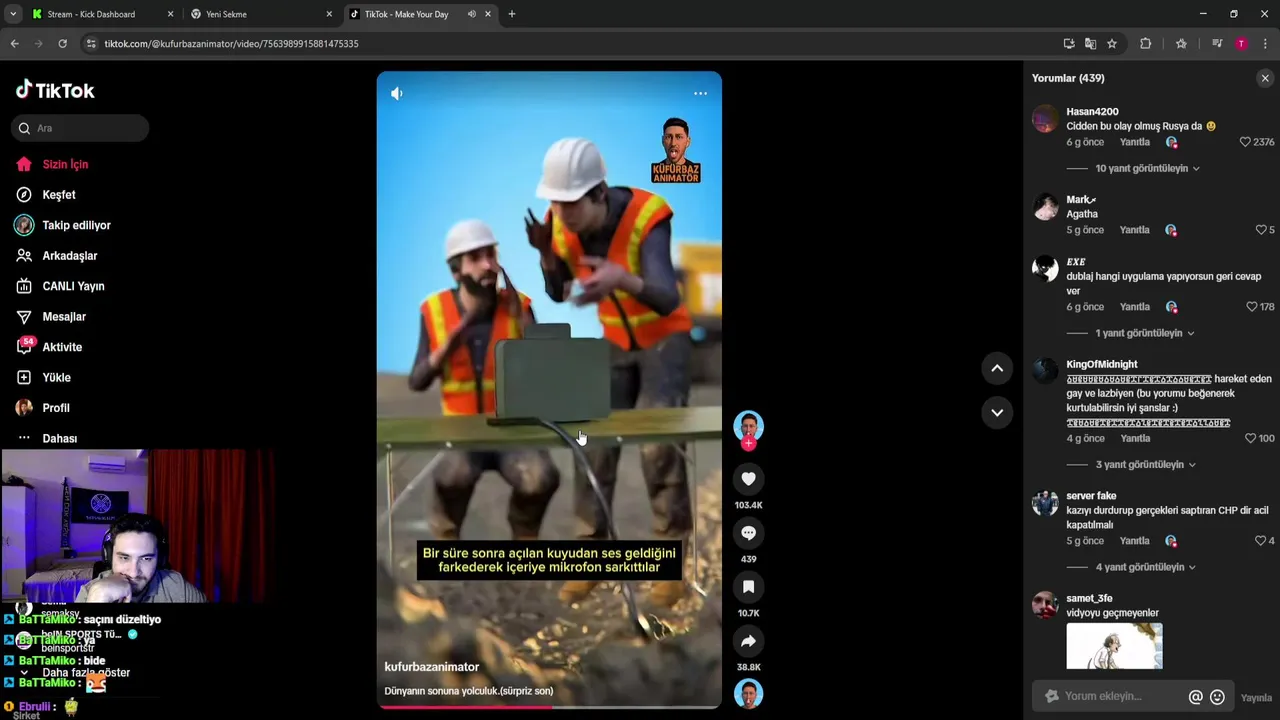The height and width of the screenshot is (720, 1280).
Task: Close the TikTok browser tab
Action: [x=488, y=14]
